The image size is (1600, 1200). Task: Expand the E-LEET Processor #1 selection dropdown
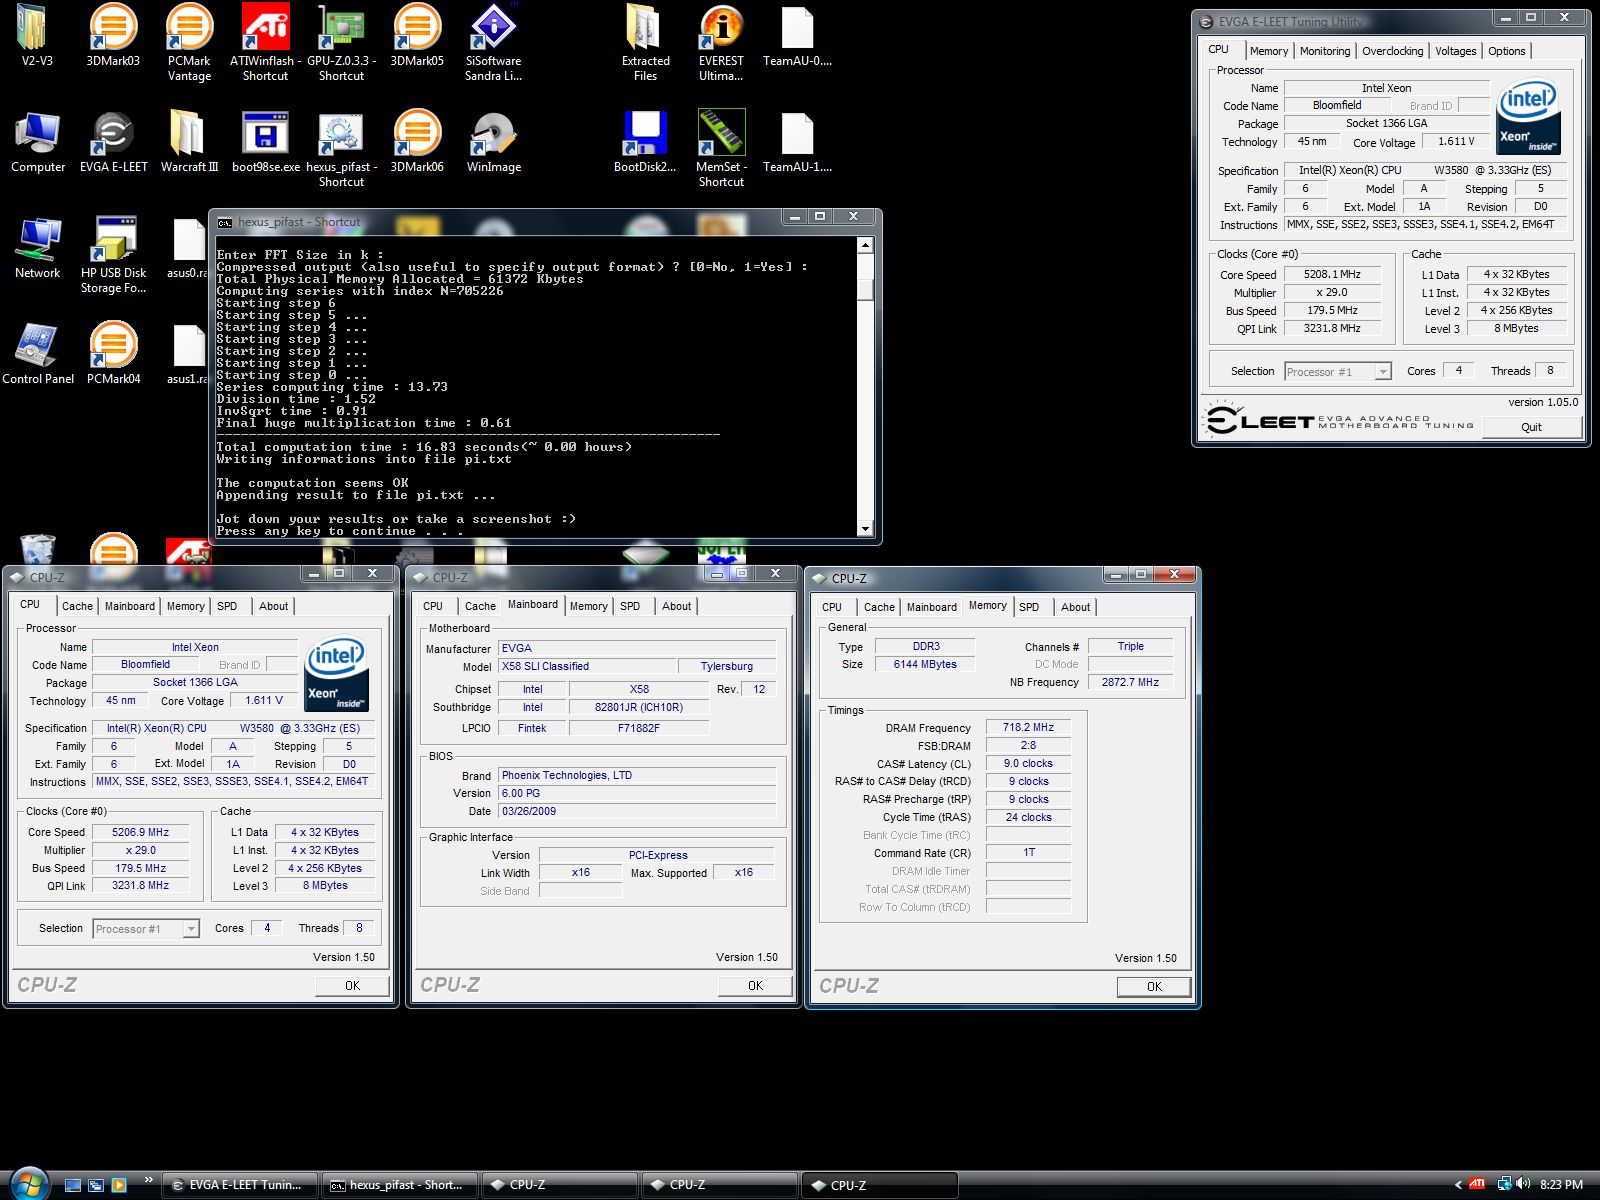click(1383, 372)
